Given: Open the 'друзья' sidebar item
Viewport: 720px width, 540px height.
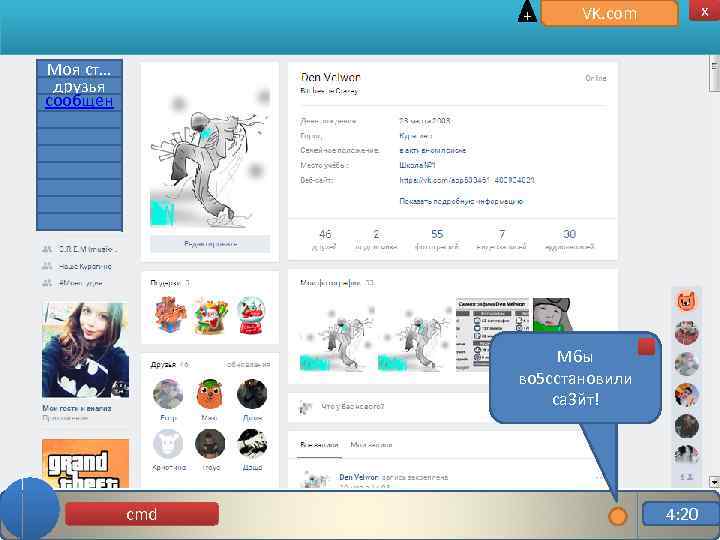Looking at the screenshot, I should tap(79, 86).
